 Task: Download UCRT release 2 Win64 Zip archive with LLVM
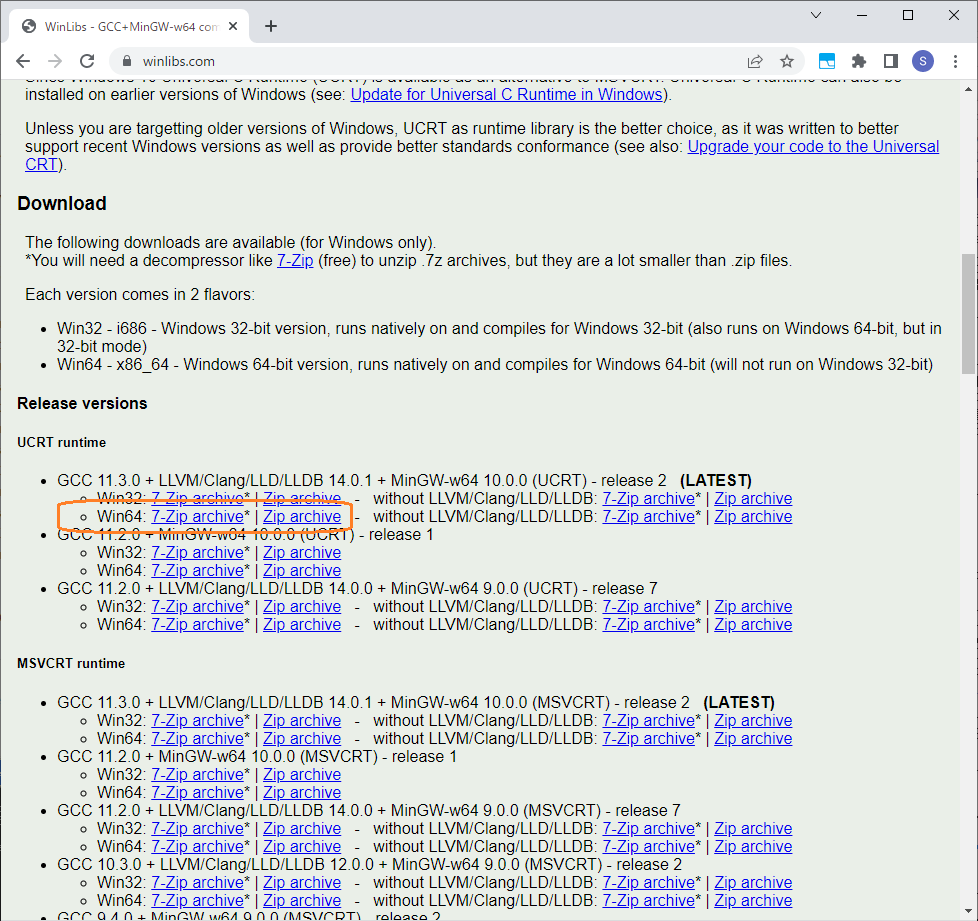point(302,517)
